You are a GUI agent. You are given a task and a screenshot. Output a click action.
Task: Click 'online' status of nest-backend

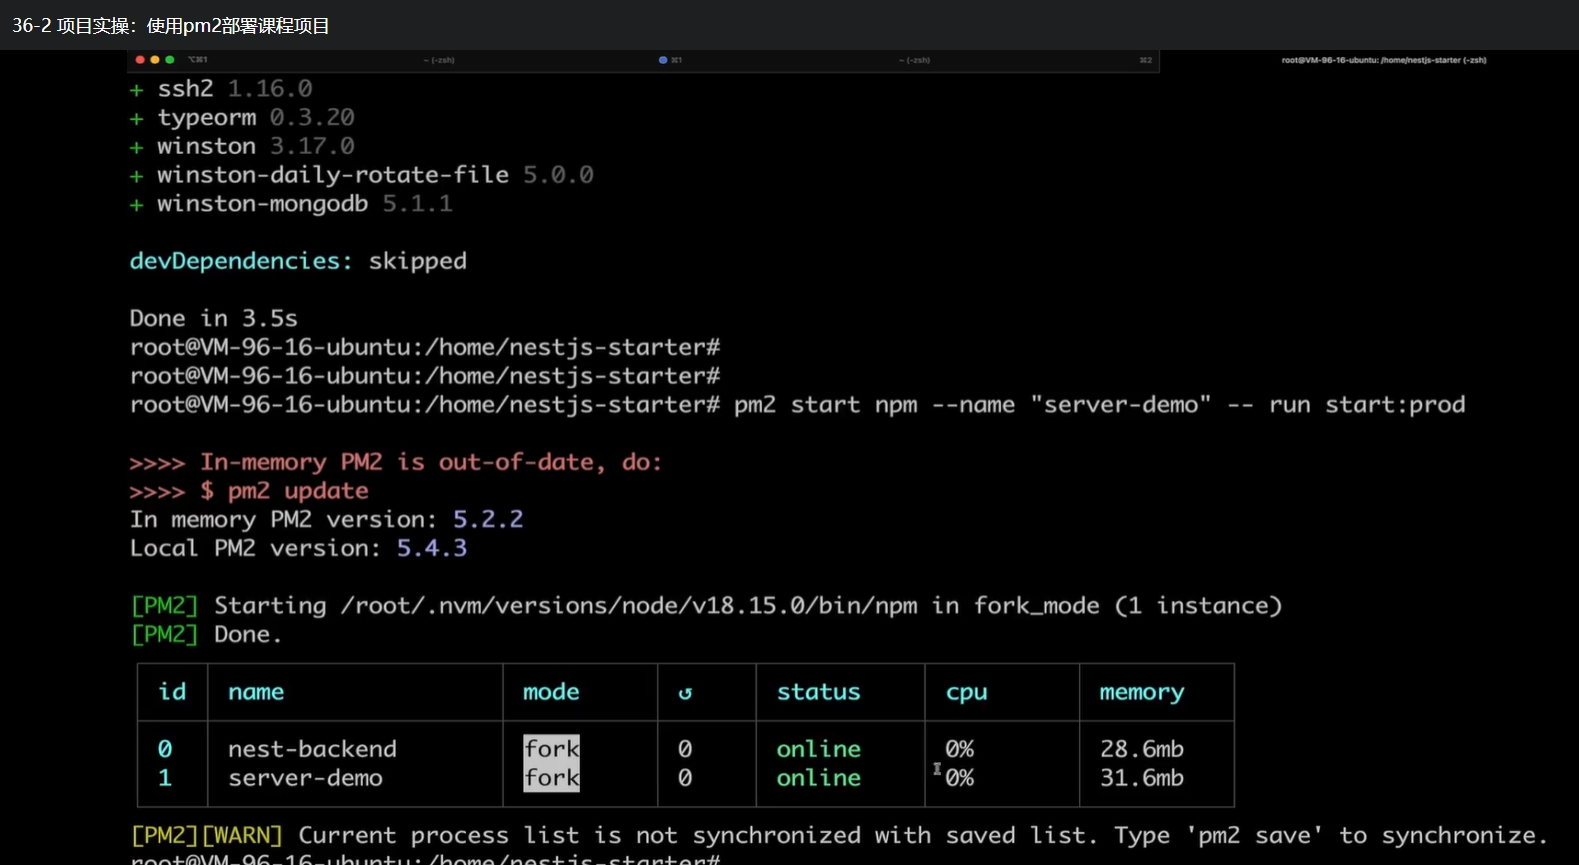pyautogui.click(x=819, y=749)
